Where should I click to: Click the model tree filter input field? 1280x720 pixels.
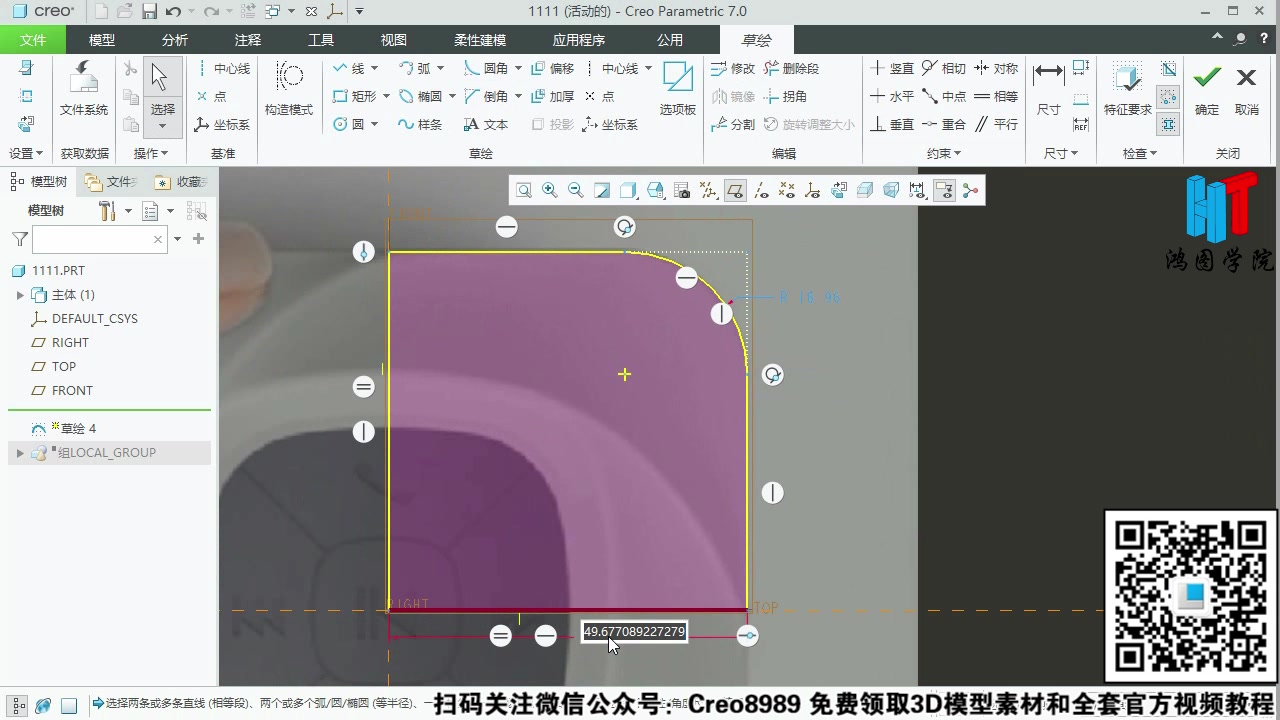[99, 239]
